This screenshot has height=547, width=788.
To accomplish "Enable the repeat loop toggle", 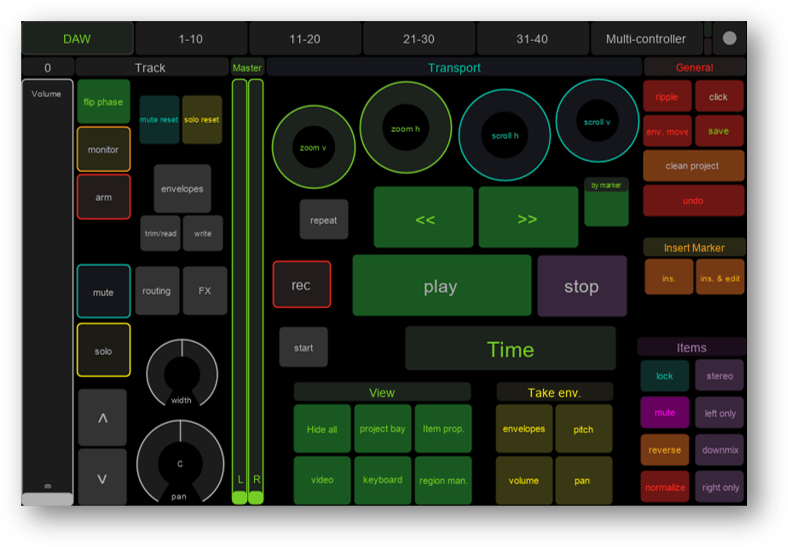I will (324, 219).
